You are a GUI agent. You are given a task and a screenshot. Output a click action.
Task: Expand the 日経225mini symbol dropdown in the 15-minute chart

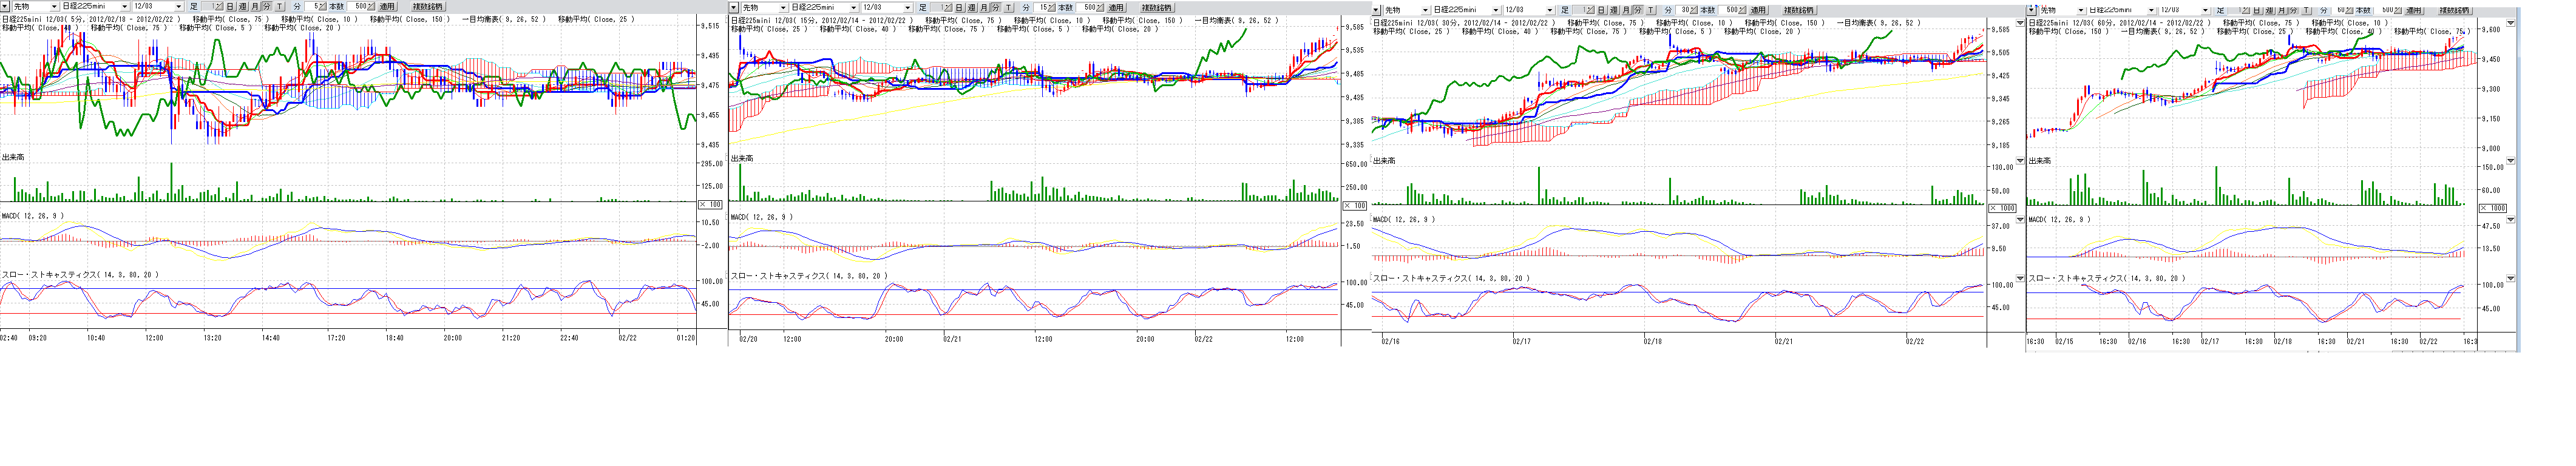coord(853,8)
